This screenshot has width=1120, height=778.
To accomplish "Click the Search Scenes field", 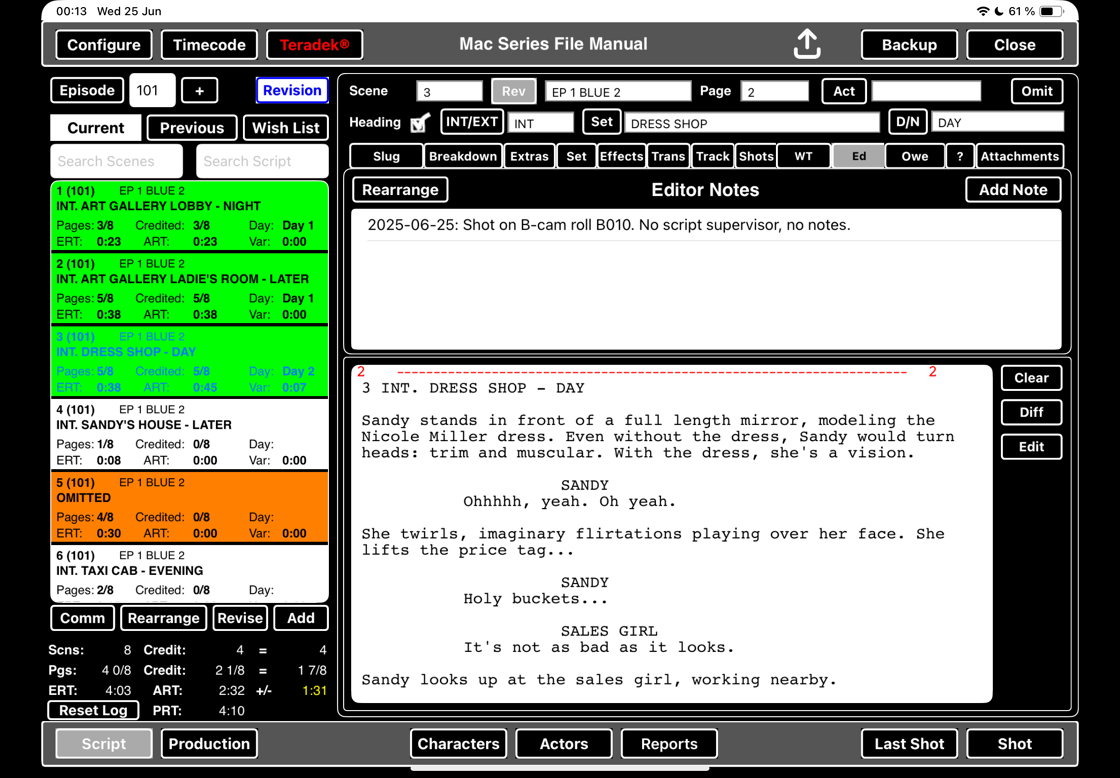I will click(116, 161).
